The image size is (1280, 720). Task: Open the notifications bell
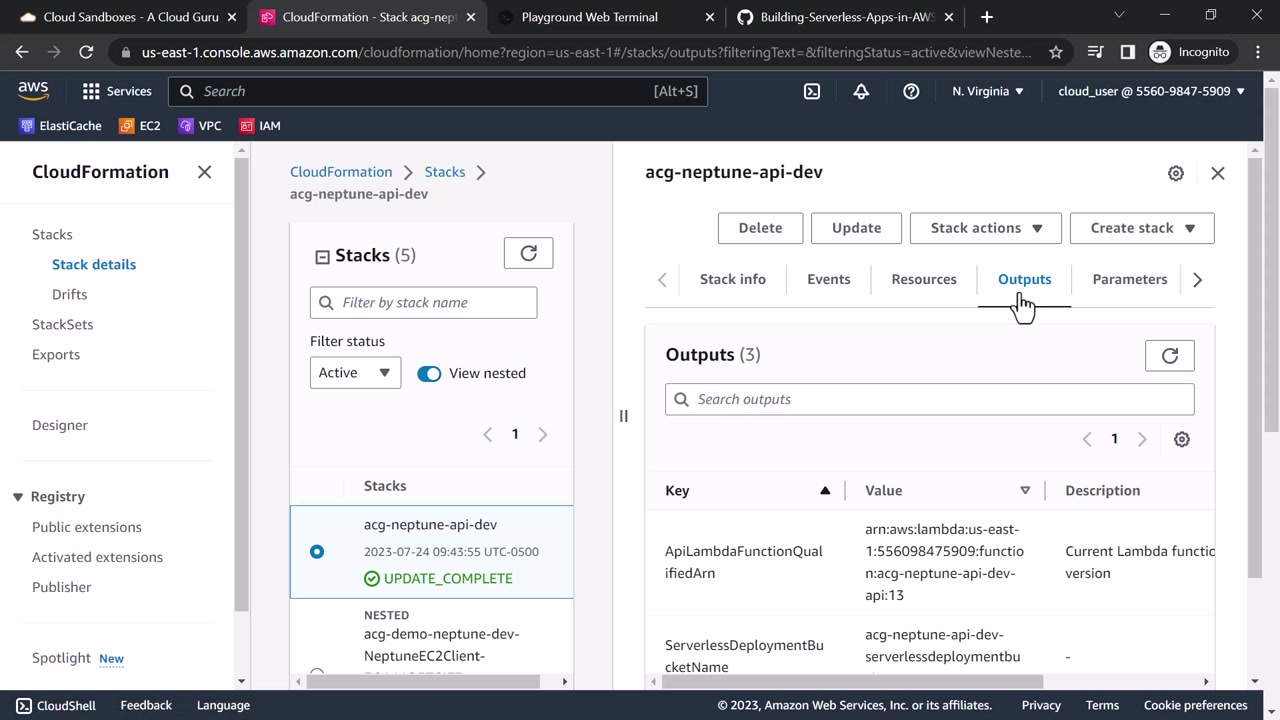[861, 91]
